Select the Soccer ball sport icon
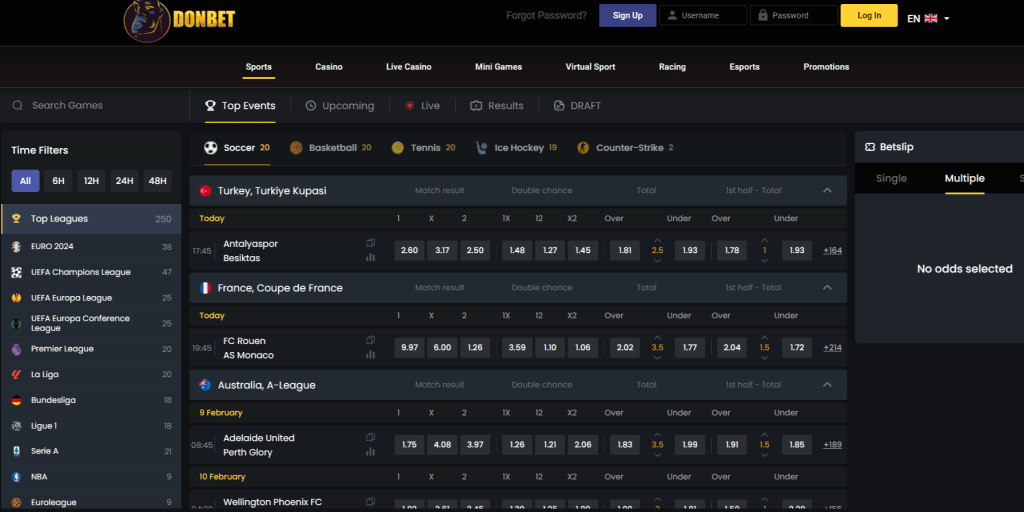This screenshot has width=1024, height=512. pyautogui.click(x=211, y=148)
